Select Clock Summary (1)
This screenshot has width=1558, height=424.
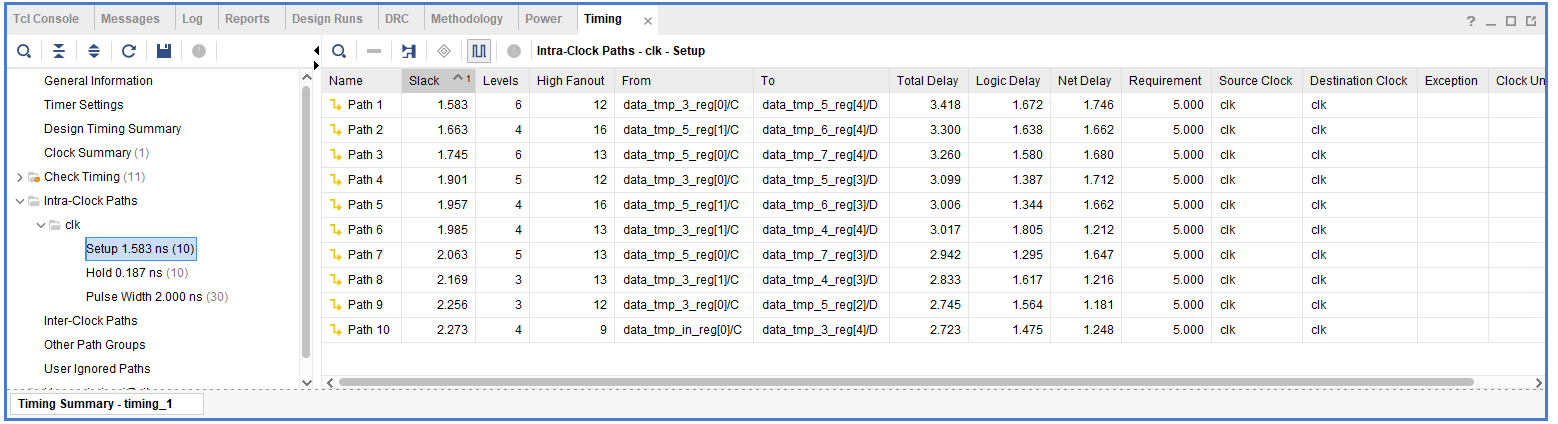tap(96, 153)
